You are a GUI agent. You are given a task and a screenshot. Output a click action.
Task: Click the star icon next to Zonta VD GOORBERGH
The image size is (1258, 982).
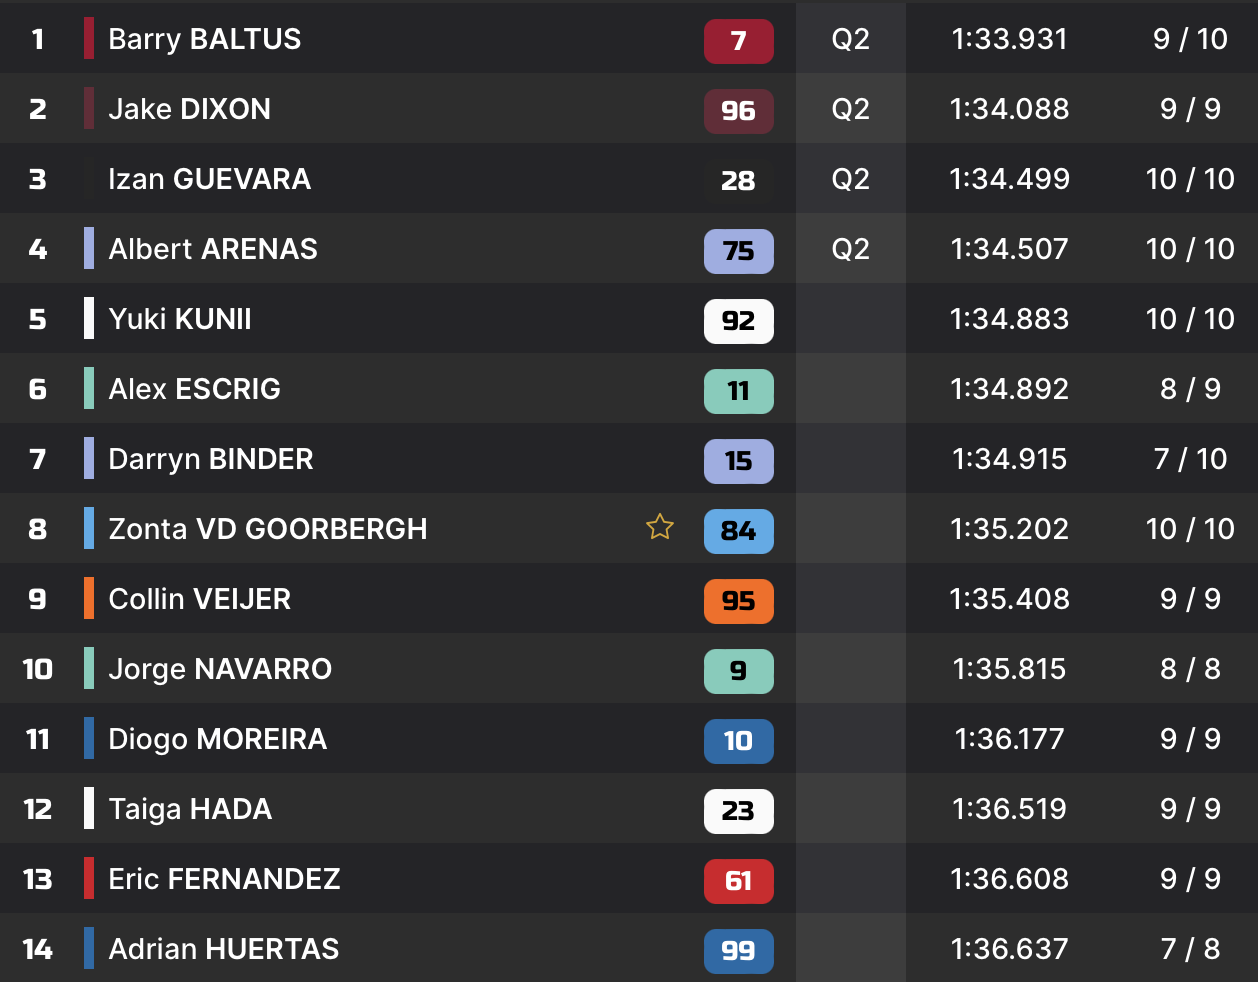(660, 527)
